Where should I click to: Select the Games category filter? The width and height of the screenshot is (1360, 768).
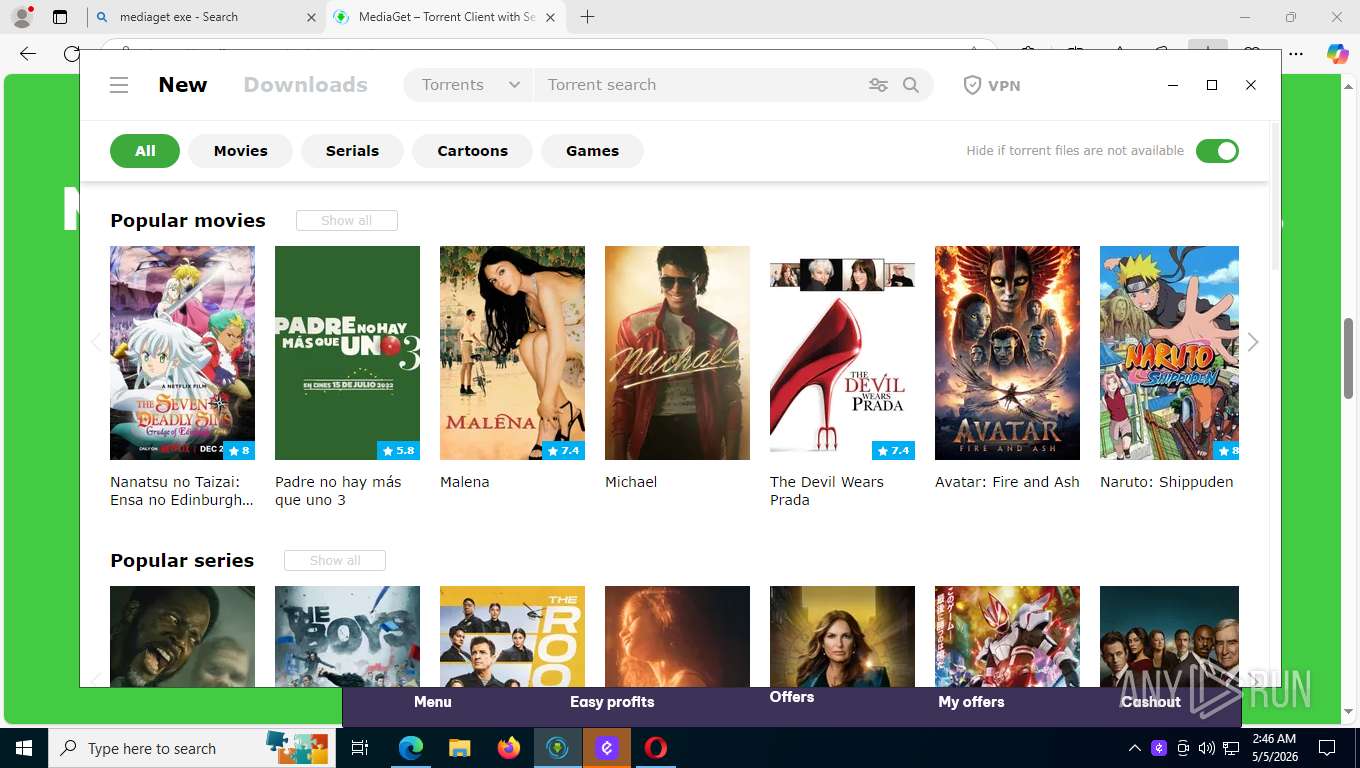click(x=593, y=151)
